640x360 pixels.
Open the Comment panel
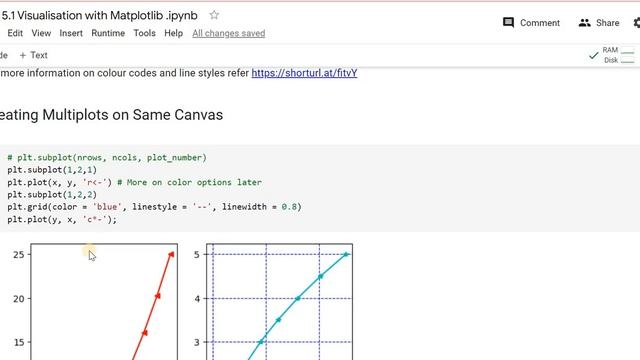[531, 23]
